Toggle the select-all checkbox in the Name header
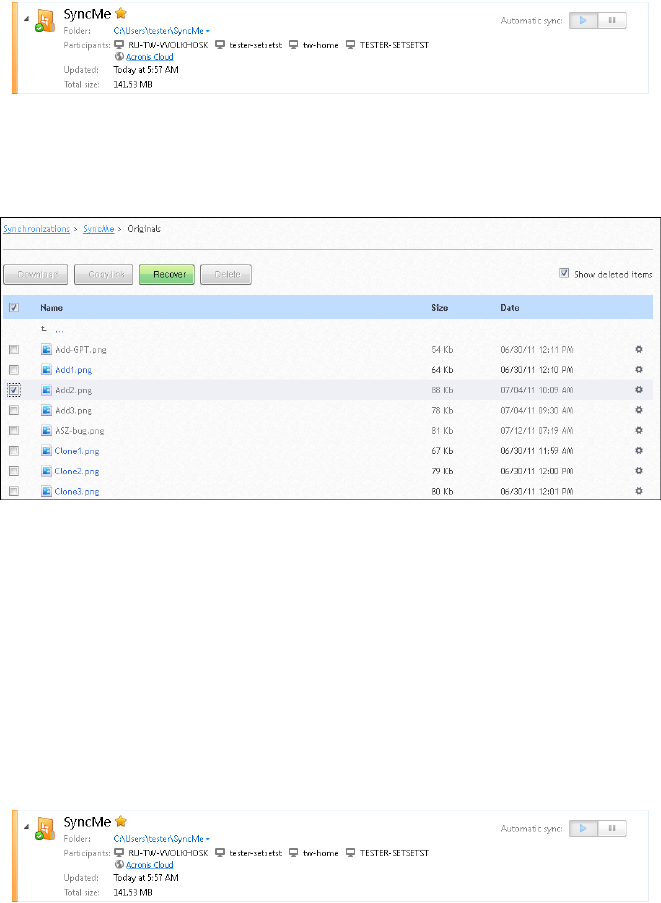Viewport: 661px width, 903px height. pos(14,308)
